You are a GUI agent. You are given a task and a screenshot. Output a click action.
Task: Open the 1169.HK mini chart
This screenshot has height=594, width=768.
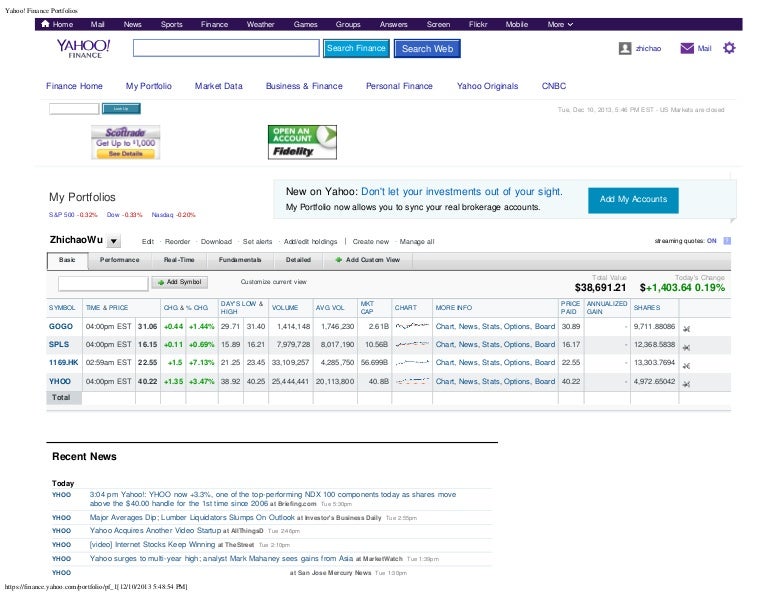[x=412, y=362]
